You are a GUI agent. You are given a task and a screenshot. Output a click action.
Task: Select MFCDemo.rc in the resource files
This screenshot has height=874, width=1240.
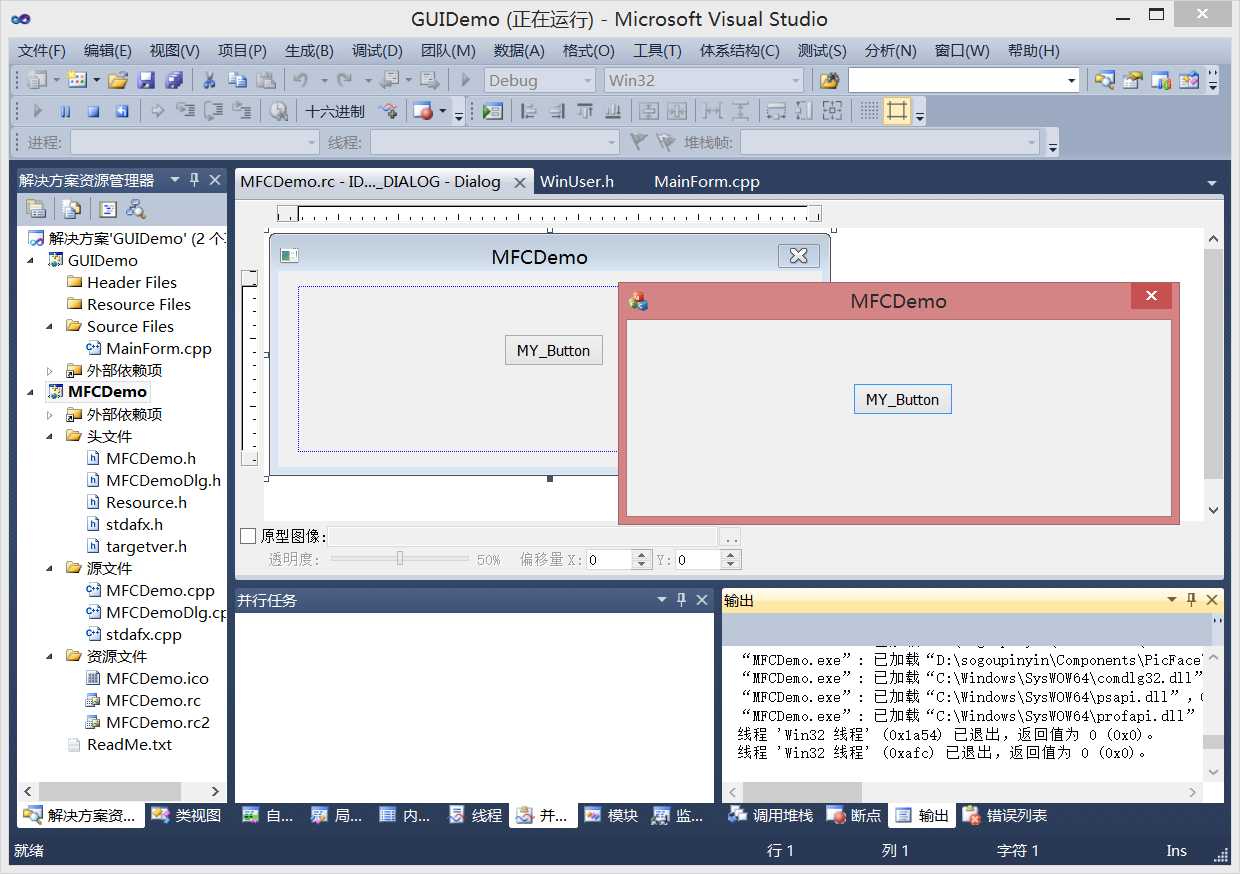point(153,701)
